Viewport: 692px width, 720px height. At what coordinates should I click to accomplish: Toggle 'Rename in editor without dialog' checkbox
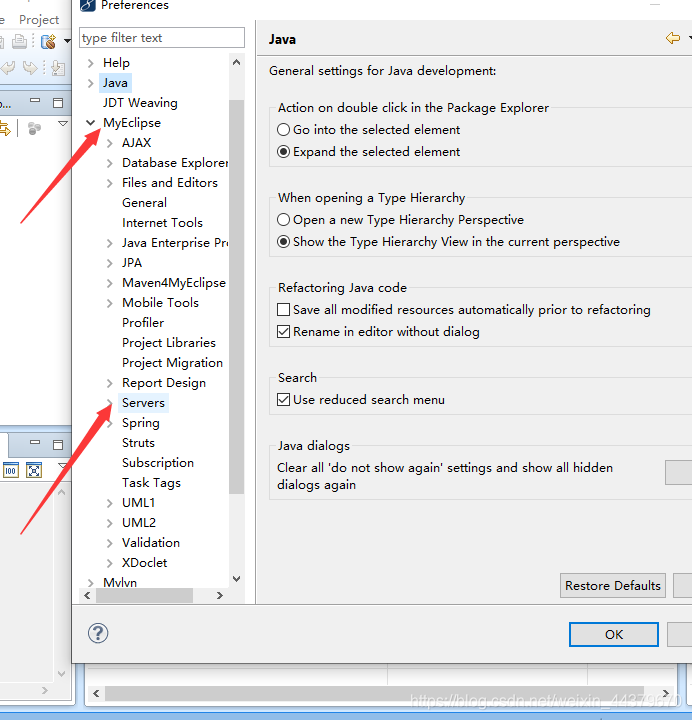(x=283, y=332)
